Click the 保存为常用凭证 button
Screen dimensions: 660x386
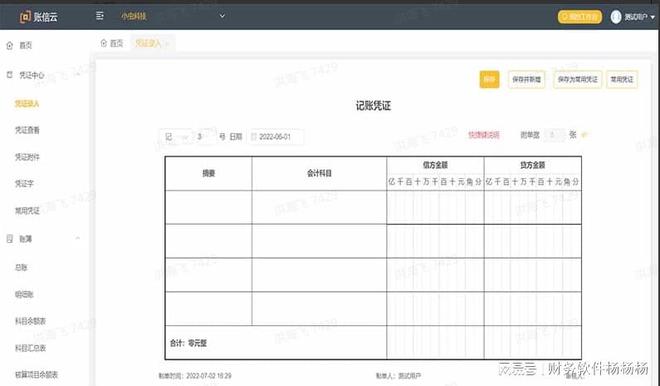578,79
